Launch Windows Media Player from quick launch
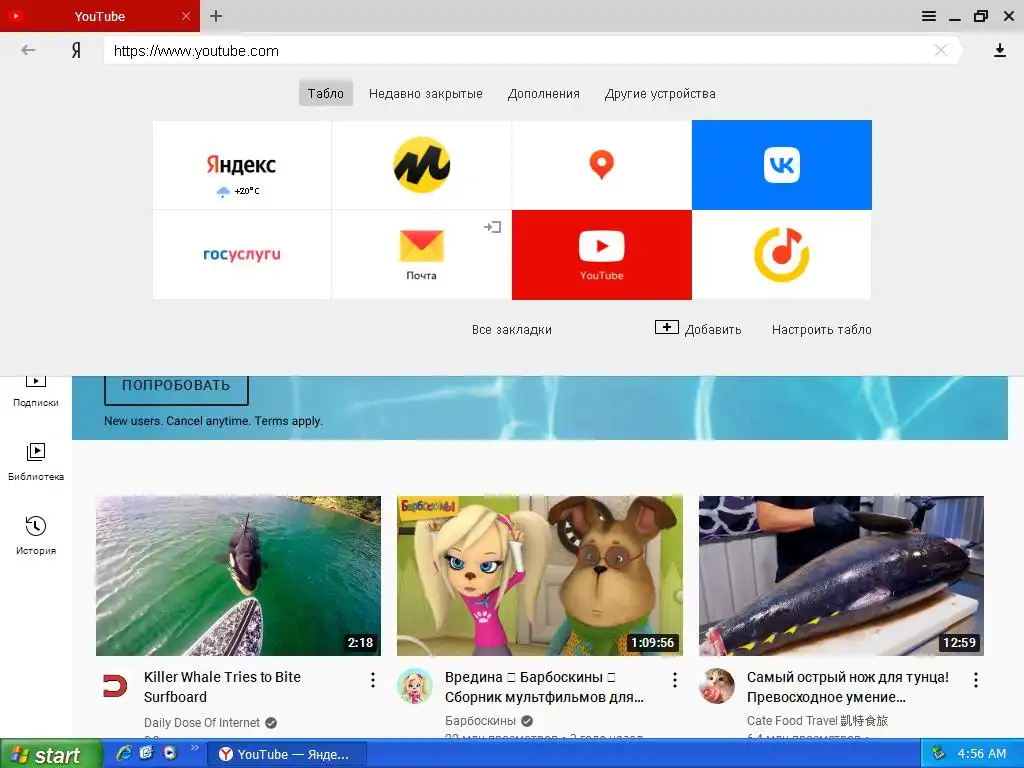1024x768 pixels. pos(170,753)
